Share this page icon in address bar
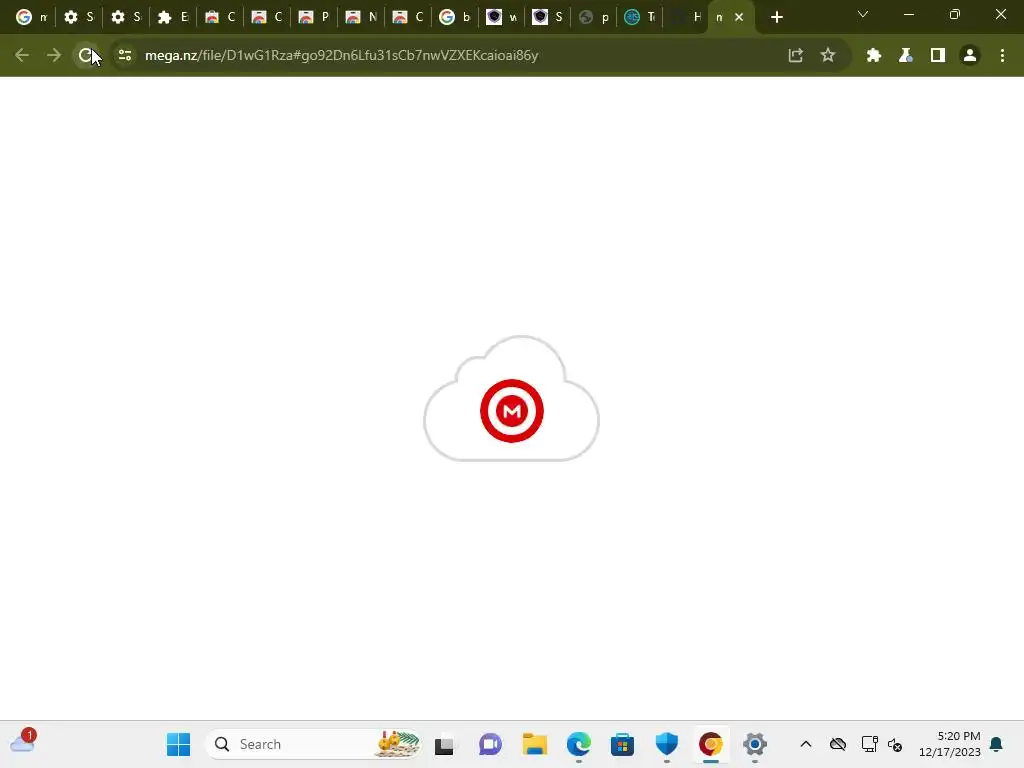The width and height of the screenshot is (1024, 768). pyautogui.click(x=795, y=56)
